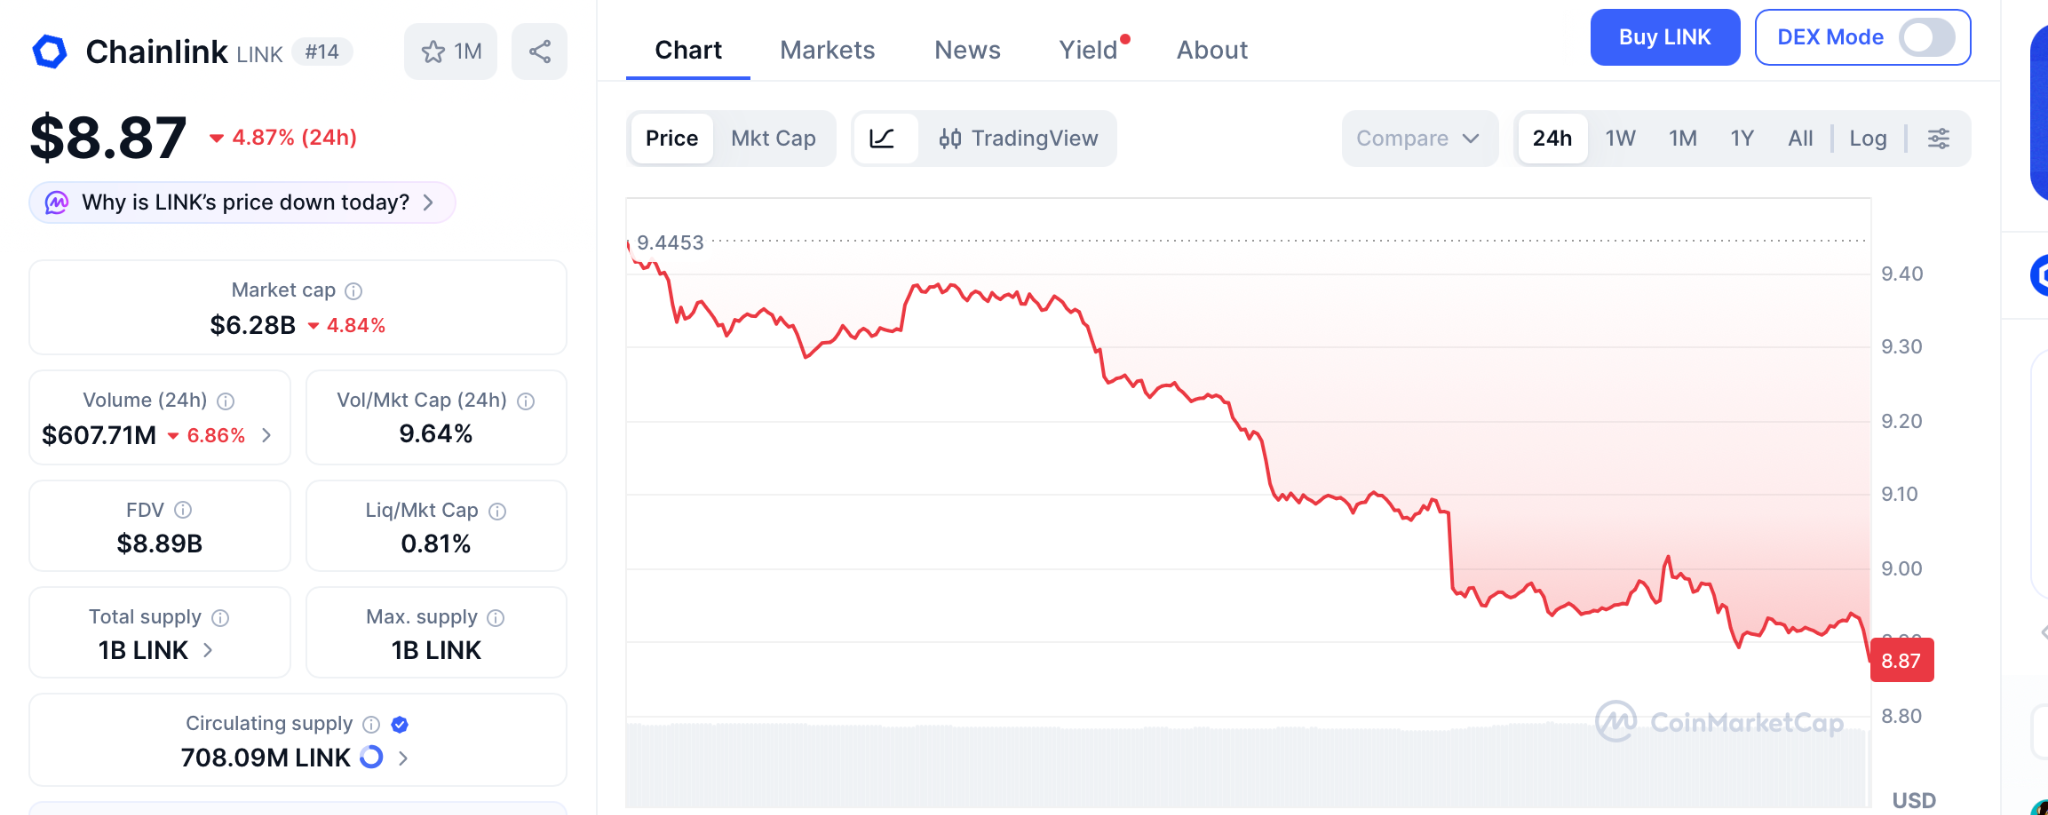Click the share icon next to Chainlink
This screenshot has width=2048, height=815.
tap(540, 52)
